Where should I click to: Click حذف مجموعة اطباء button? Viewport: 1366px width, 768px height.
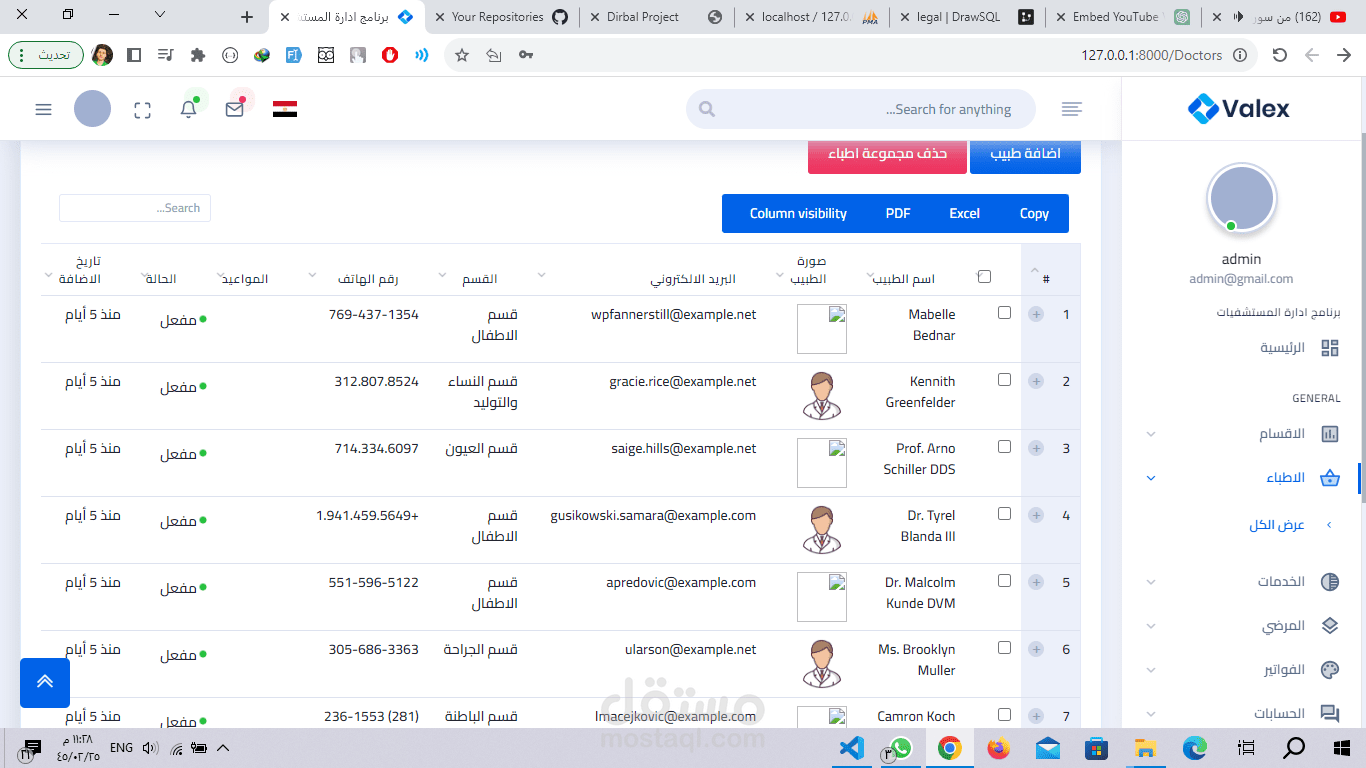(x=887, y=154)
